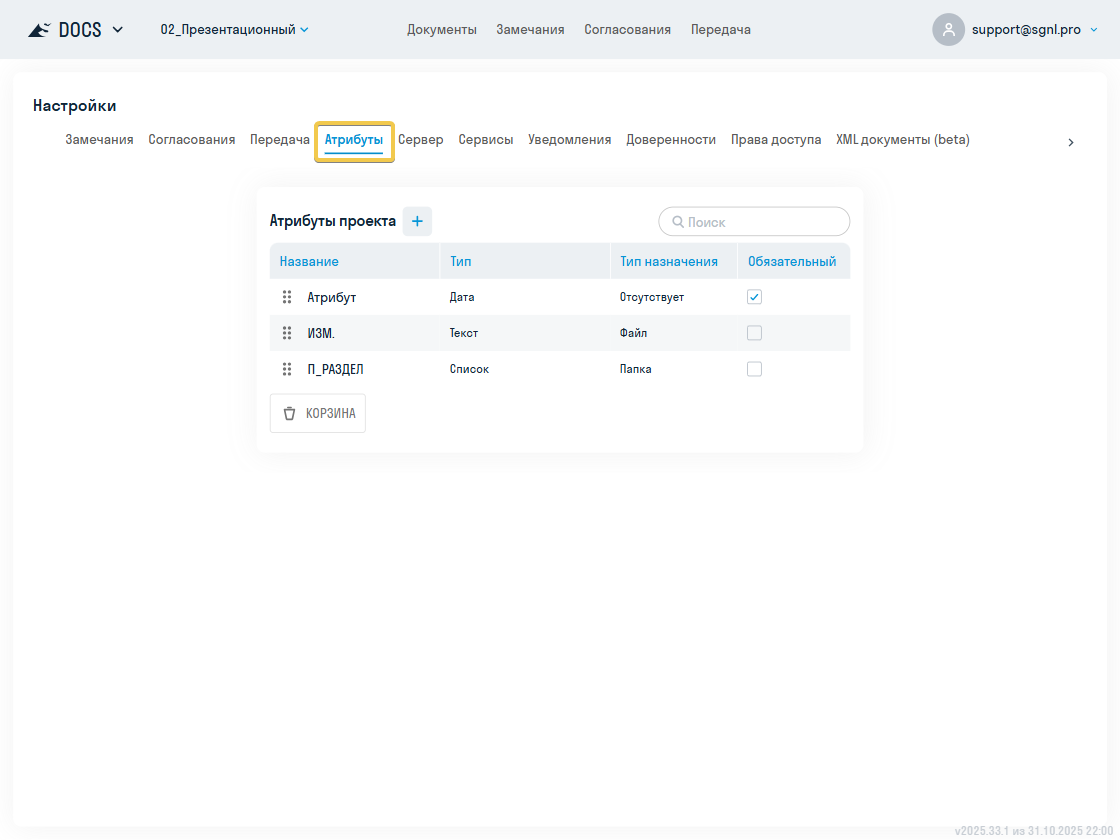
Task: Enable Обязательный checkbox for ИЗМ. row
Action: click(754, 333)
